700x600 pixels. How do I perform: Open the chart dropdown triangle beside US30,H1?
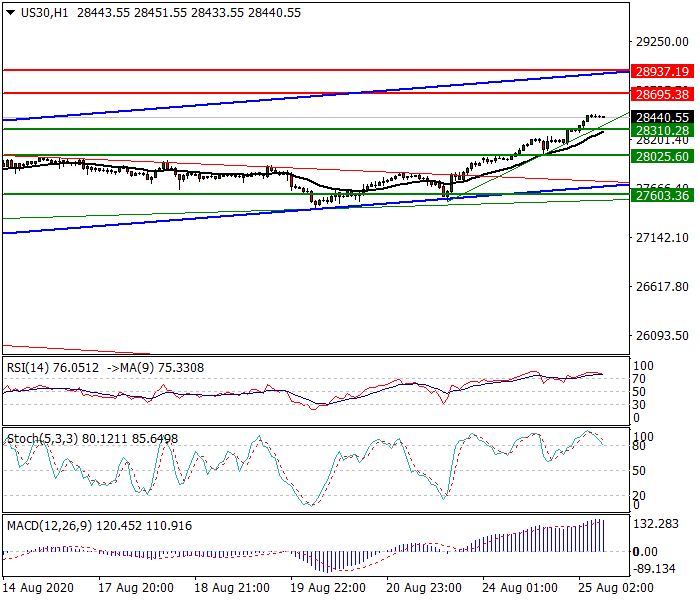[11, 12]
